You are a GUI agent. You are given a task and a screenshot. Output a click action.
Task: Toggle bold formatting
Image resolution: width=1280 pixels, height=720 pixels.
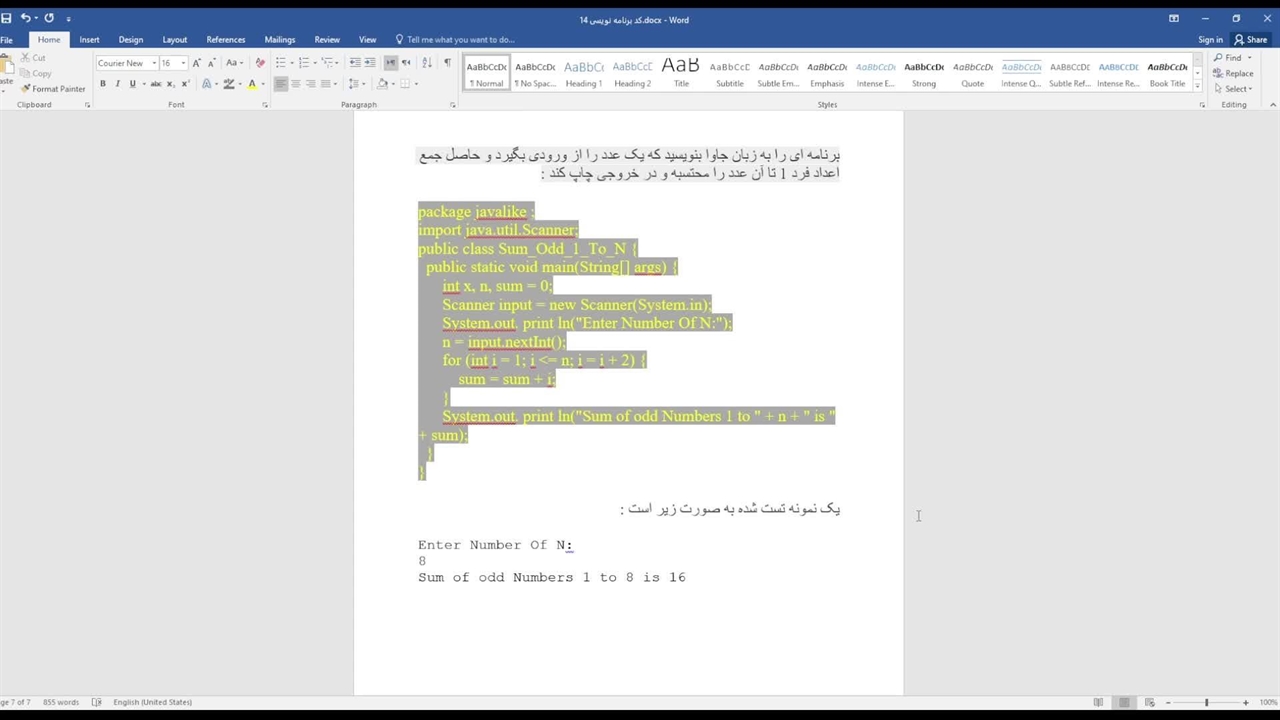pos(102,84)
